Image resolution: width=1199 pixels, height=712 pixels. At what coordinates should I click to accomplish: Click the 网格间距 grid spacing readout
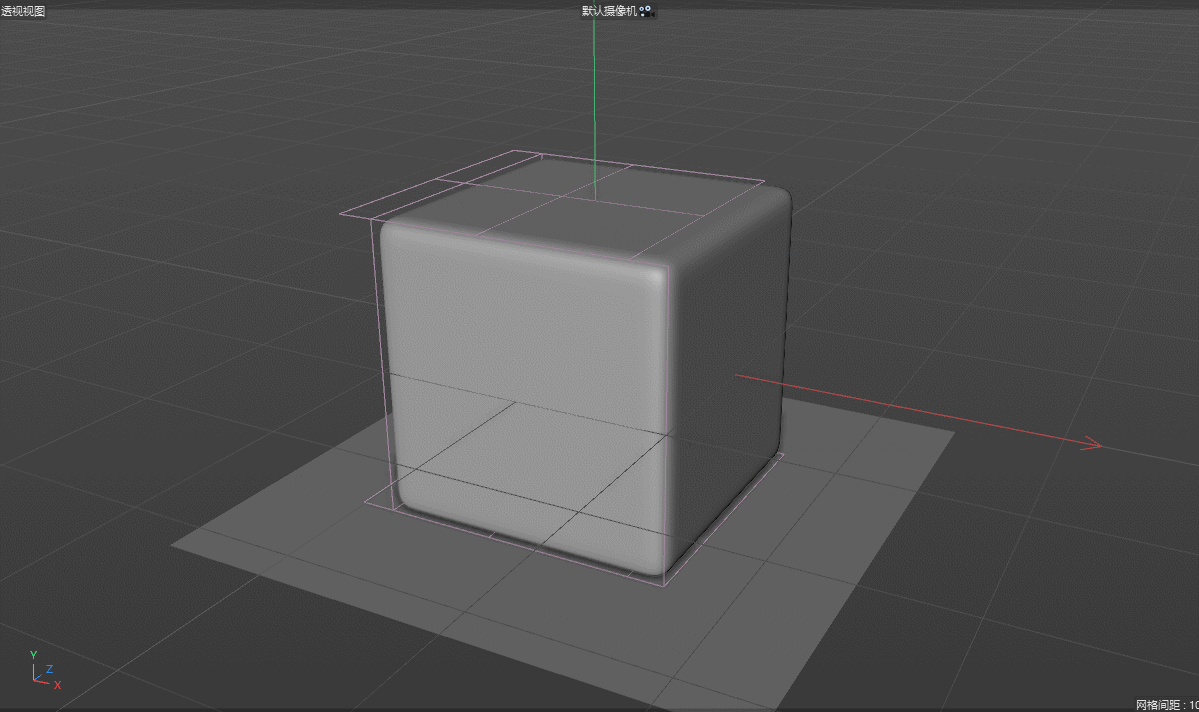click(1167, 704)
